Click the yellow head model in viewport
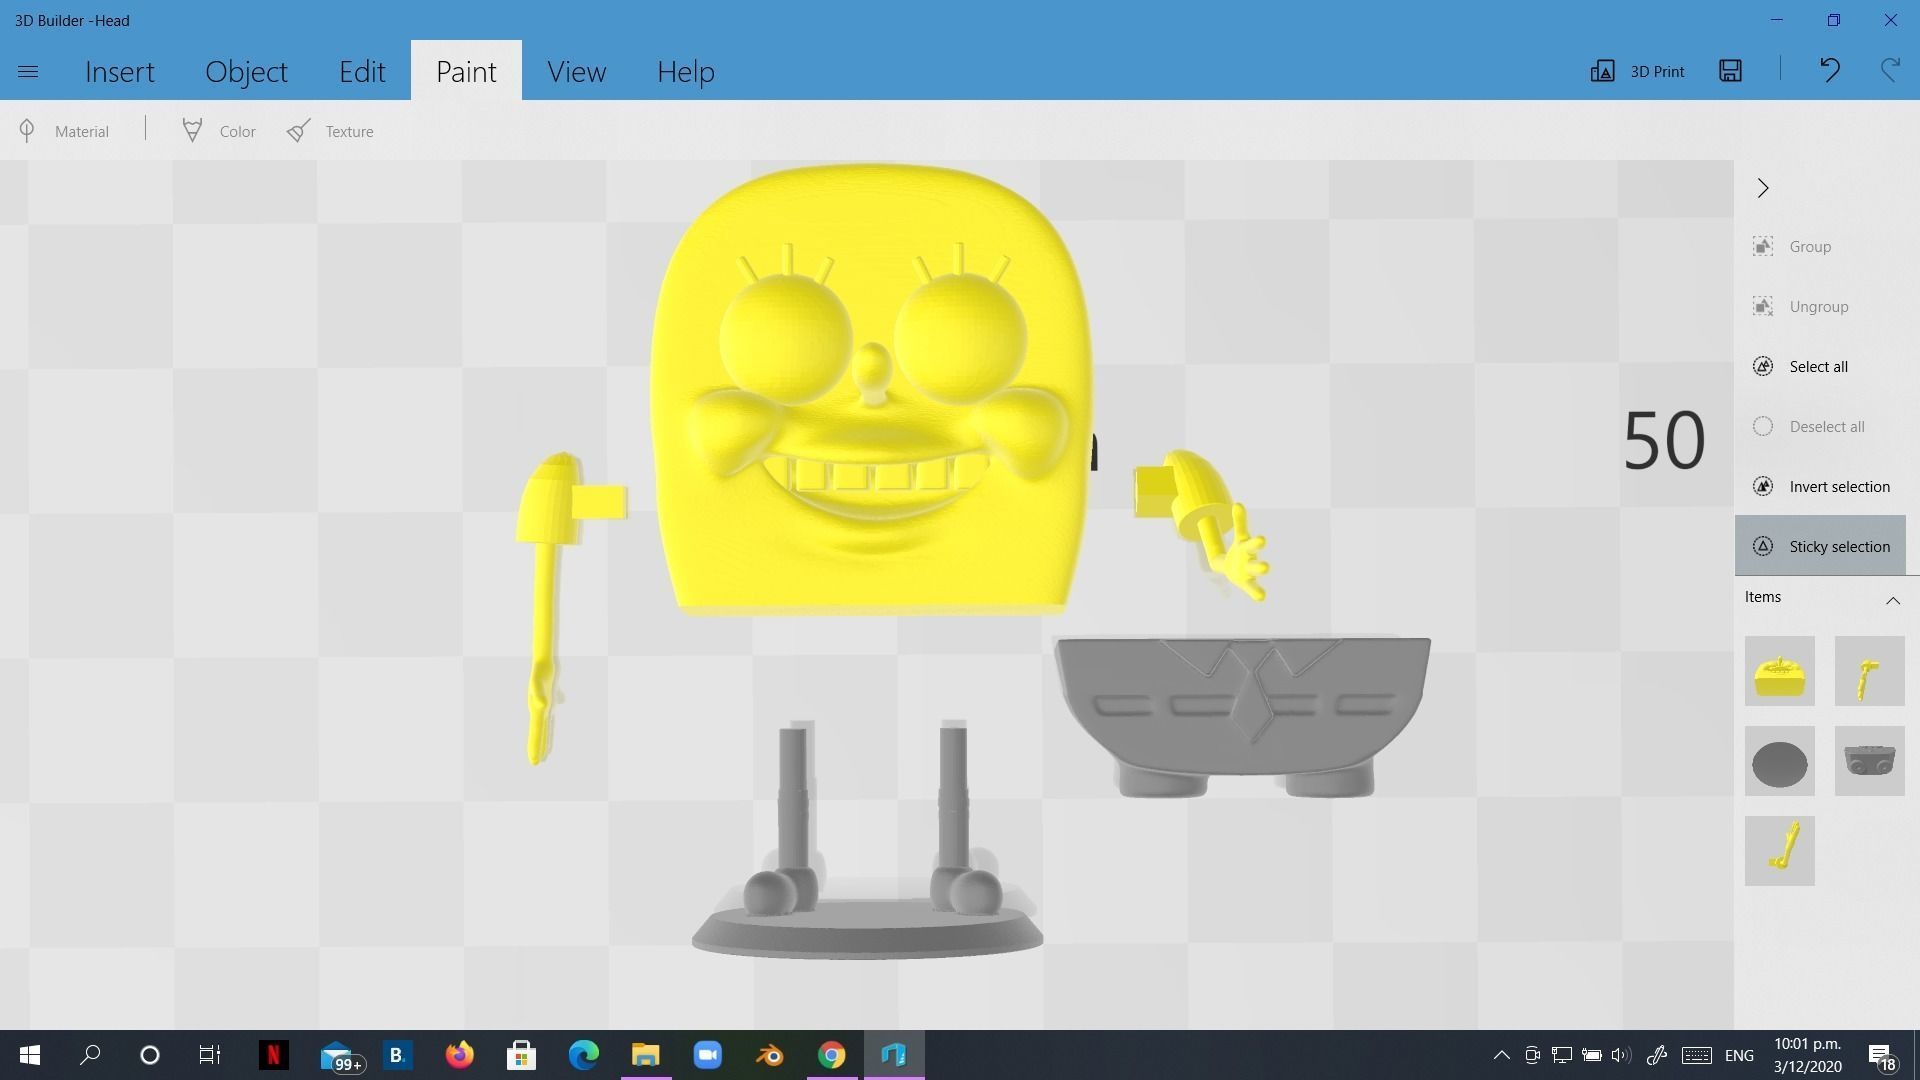This screenshot has width=1920, height=1080. [x=870, y=390]
